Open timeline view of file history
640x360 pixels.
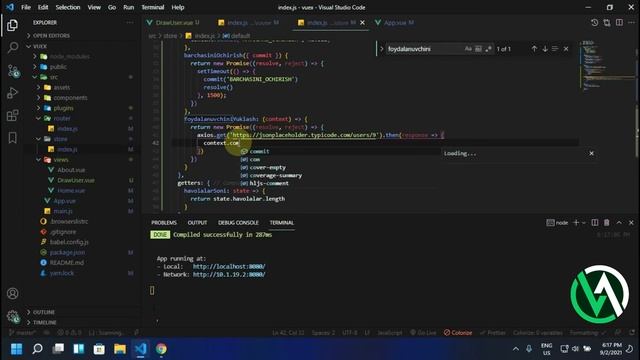coord(594,23)
